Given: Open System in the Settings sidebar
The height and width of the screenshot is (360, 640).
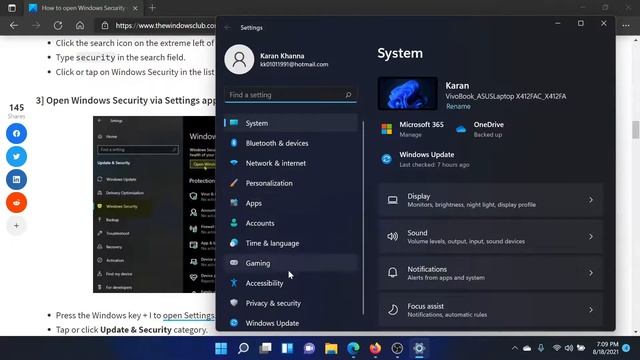Looking at the screenshot, I should click(291, 123).
